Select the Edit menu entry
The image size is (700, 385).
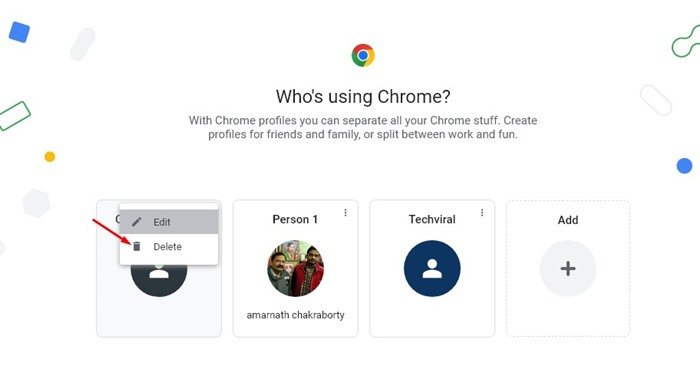pyautogui.click(x=169, y=222)
